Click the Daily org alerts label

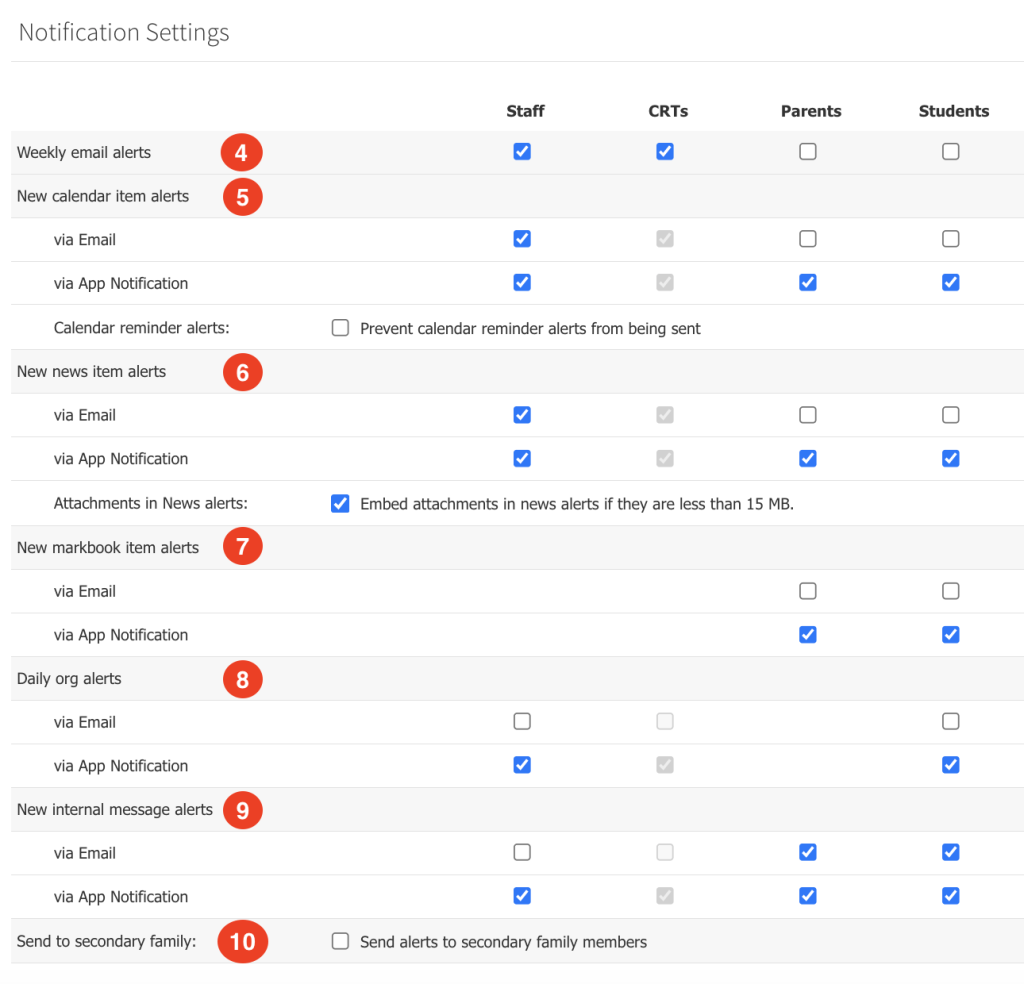click(x=69, y=678)
